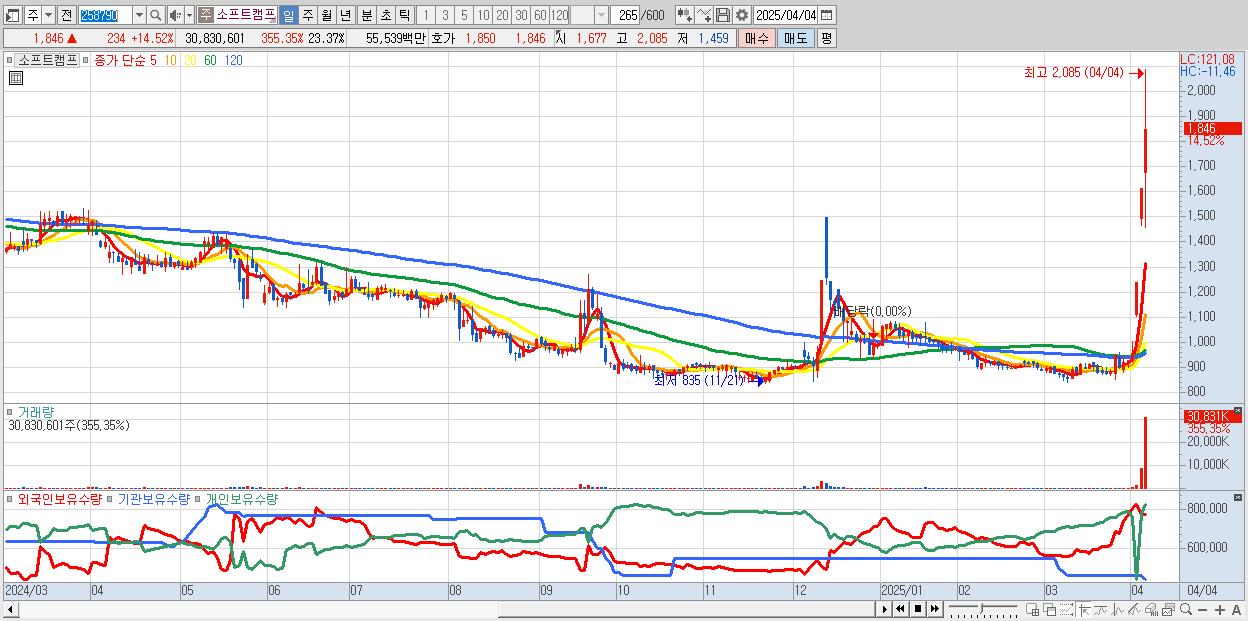Click the add indicator line icon
The width and height of the screenshot is (1248, 621).
click(704, 15)
